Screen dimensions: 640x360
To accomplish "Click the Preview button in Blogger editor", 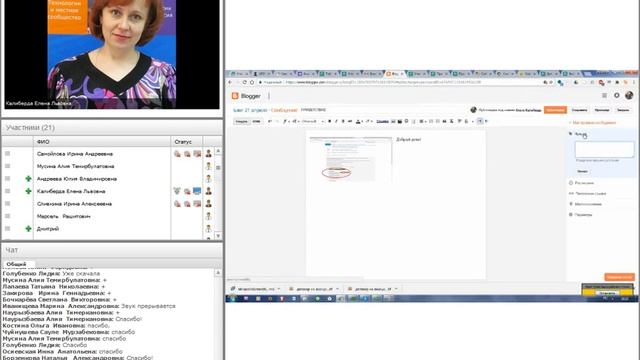I will pyautogui.click(x=602, y=110).
